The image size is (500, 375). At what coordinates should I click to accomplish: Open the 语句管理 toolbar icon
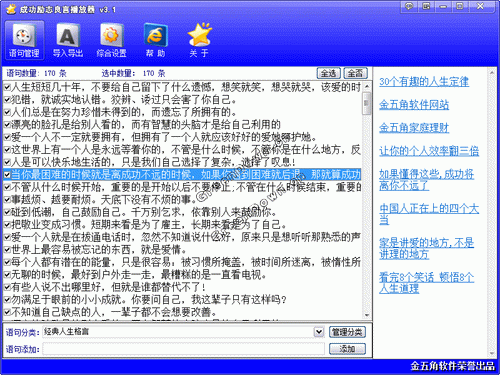click(x=24, y=40)
